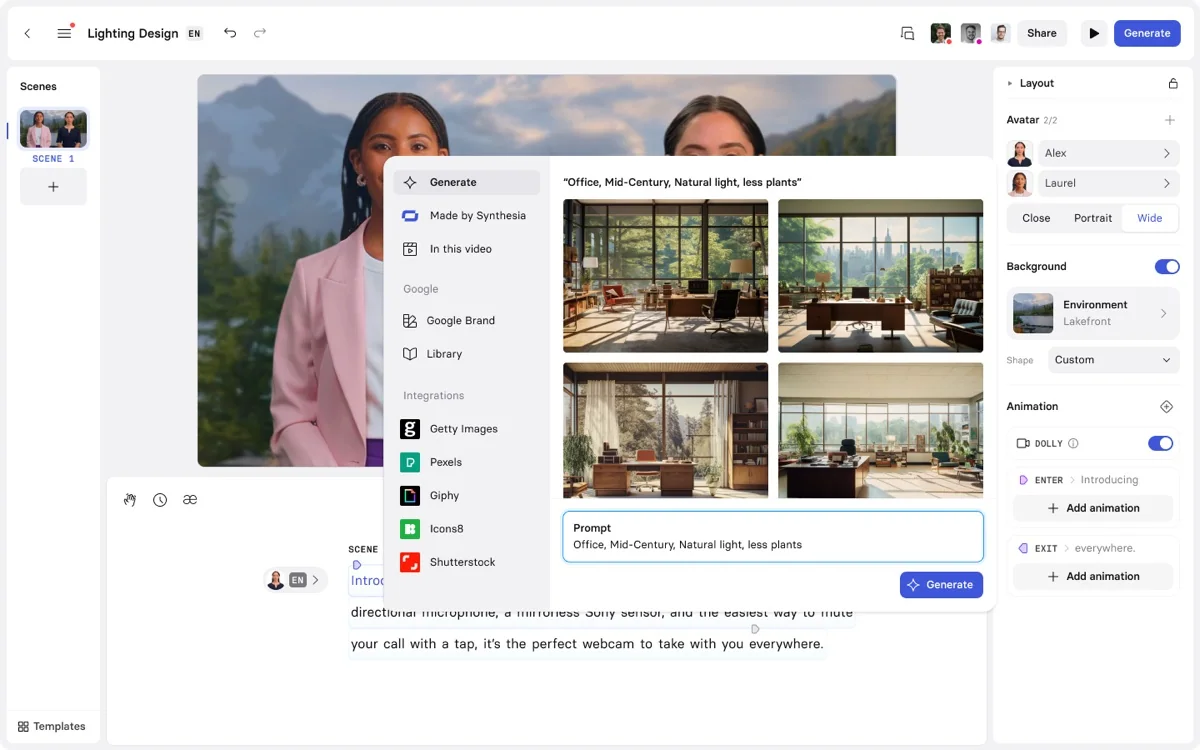Viewport: 1200px width, 750px height.
Task: Open Made by Synthesia media
Action: pyautogui.click(x=466, y=215)
